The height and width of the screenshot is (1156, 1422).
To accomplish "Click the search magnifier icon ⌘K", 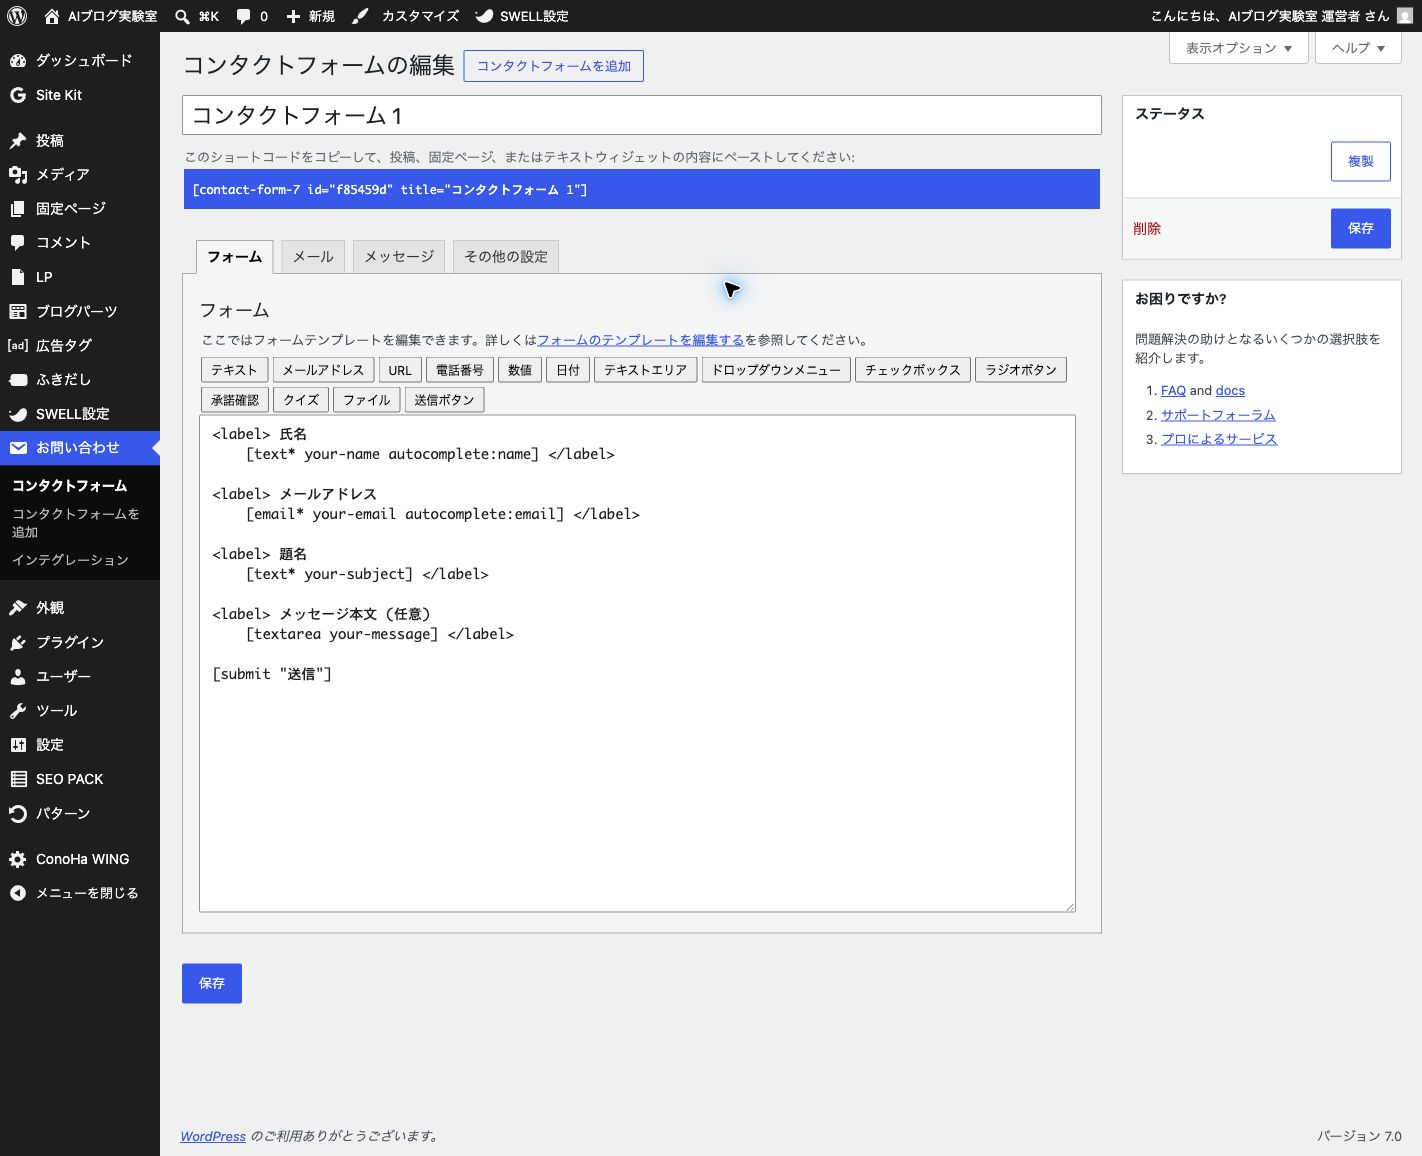I will point(182,16).
